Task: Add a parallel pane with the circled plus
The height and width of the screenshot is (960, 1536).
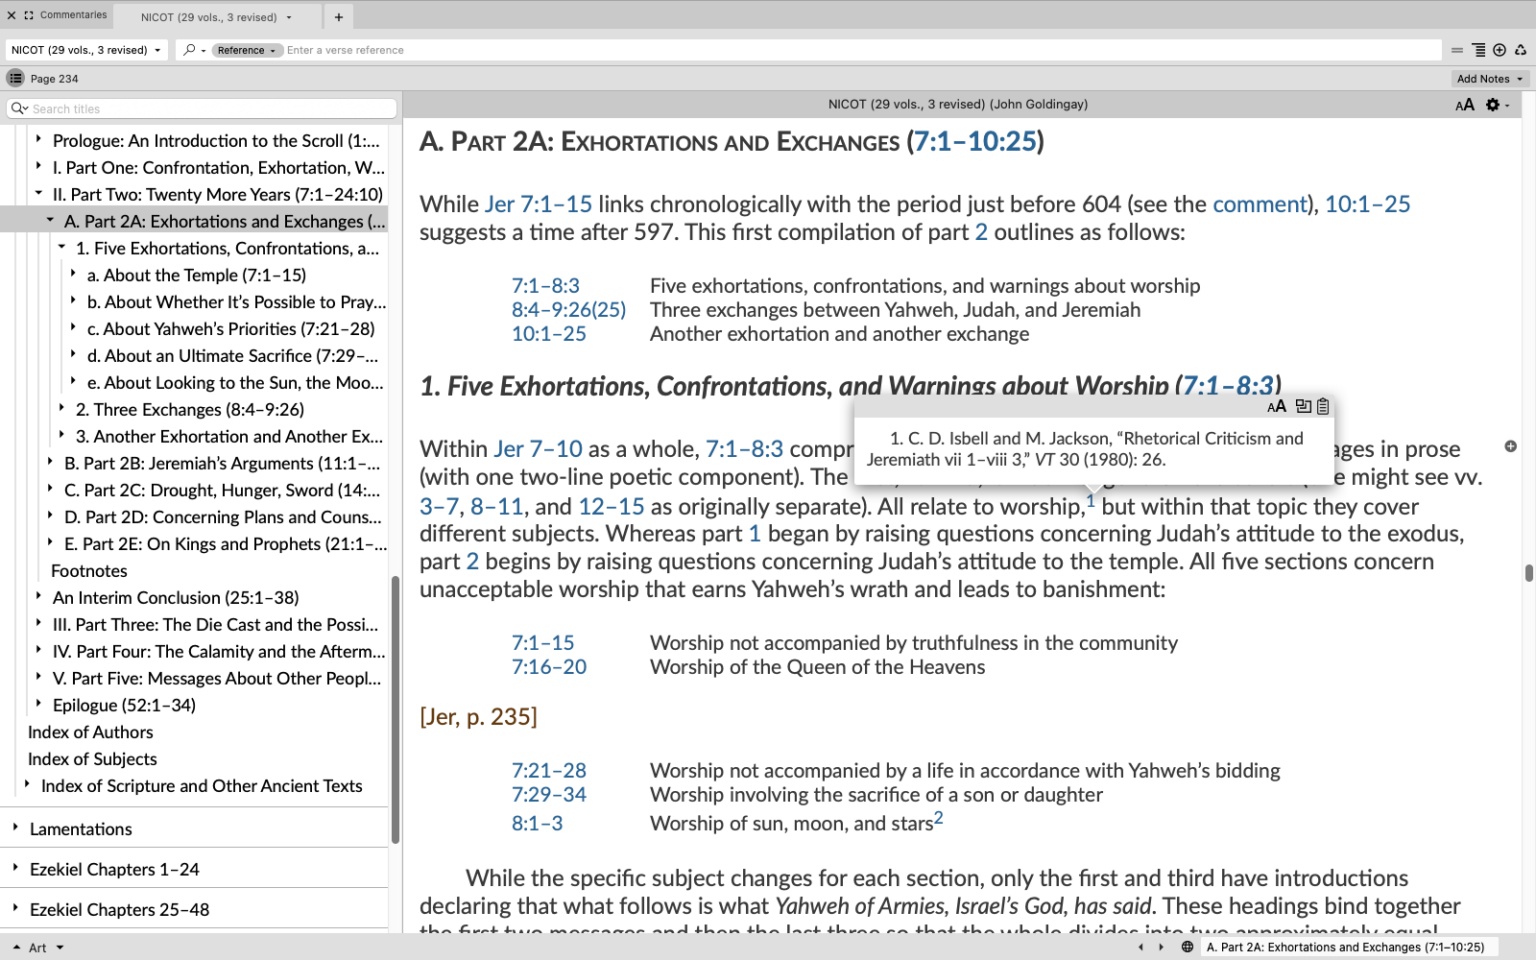Action: pos(1499,50)
